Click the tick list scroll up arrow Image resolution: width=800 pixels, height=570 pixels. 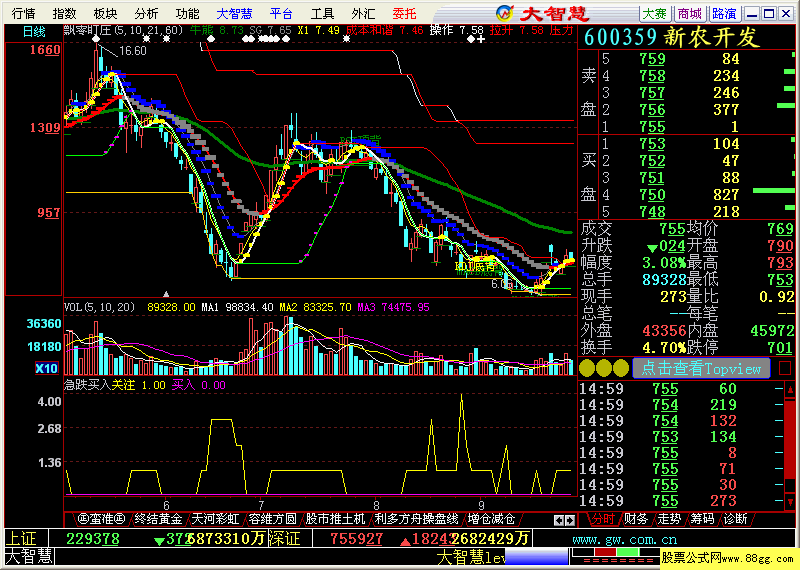coord(790,390)
